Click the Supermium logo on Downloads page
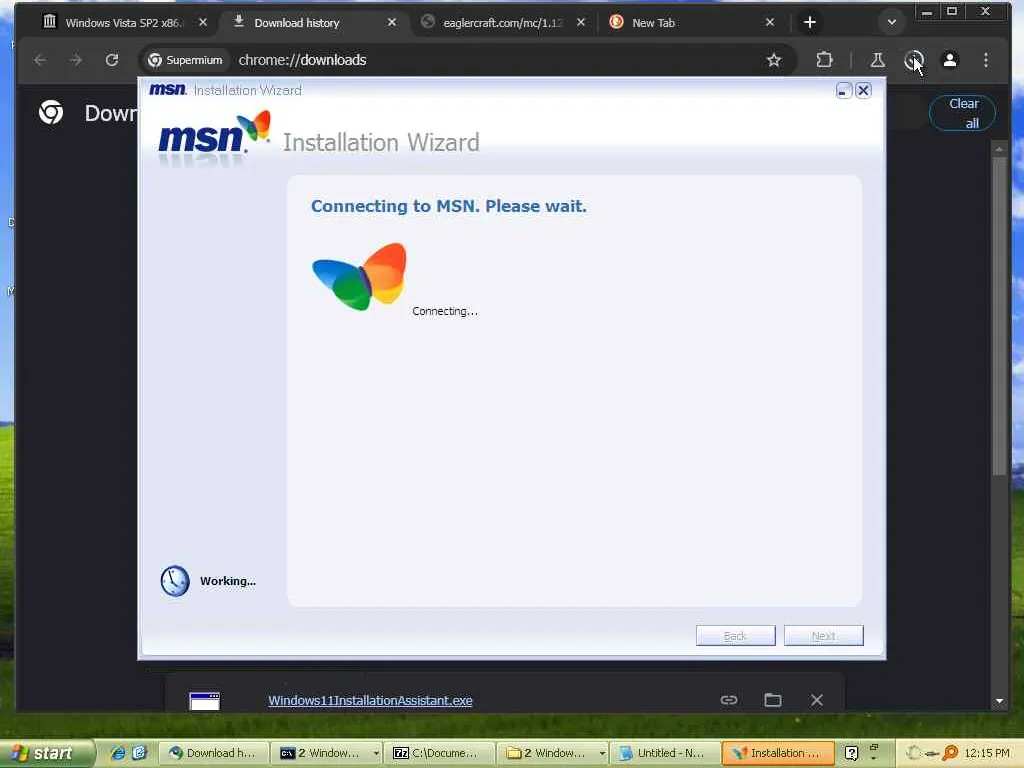 [51, 112]
